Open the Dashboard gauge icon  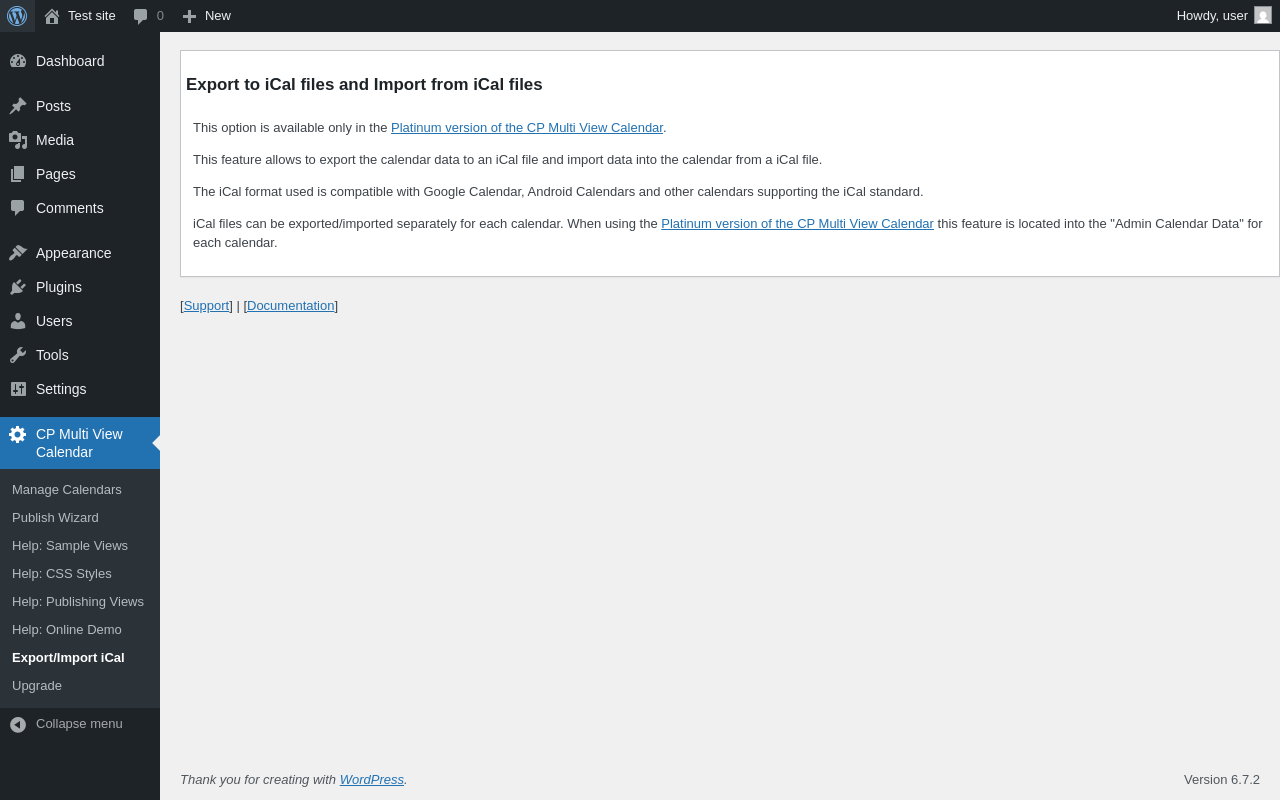coord(18,61)
